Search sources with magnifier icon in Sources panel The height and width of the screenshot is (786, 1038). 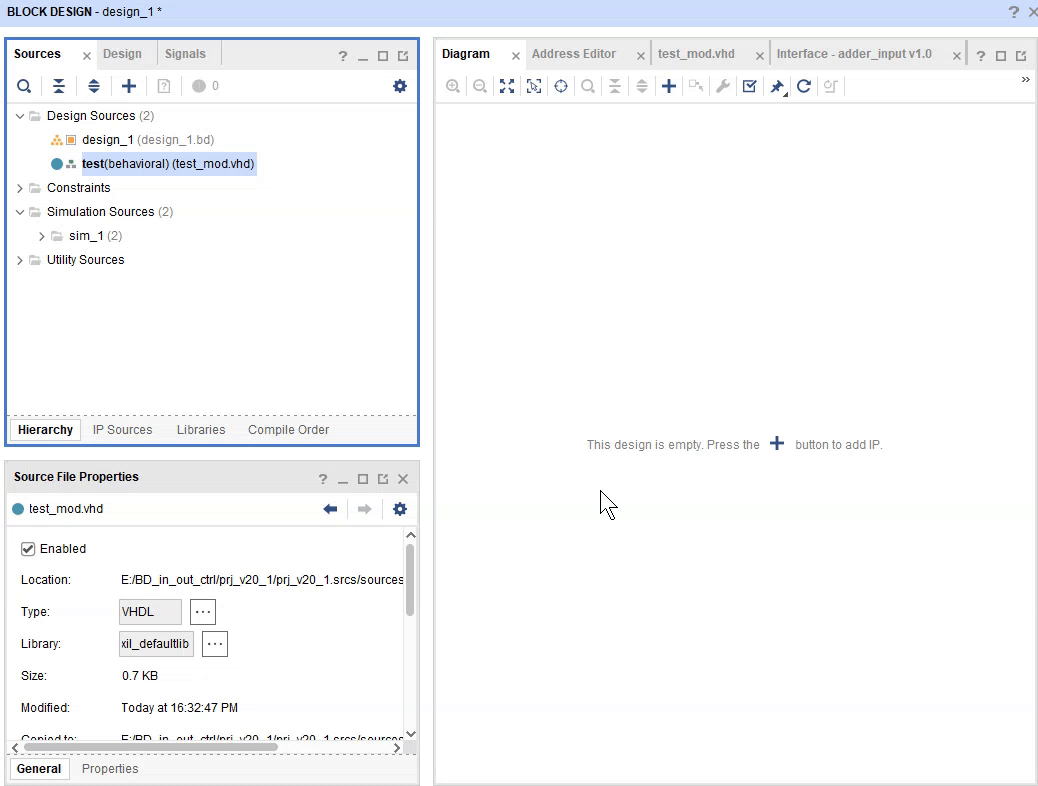24,86
